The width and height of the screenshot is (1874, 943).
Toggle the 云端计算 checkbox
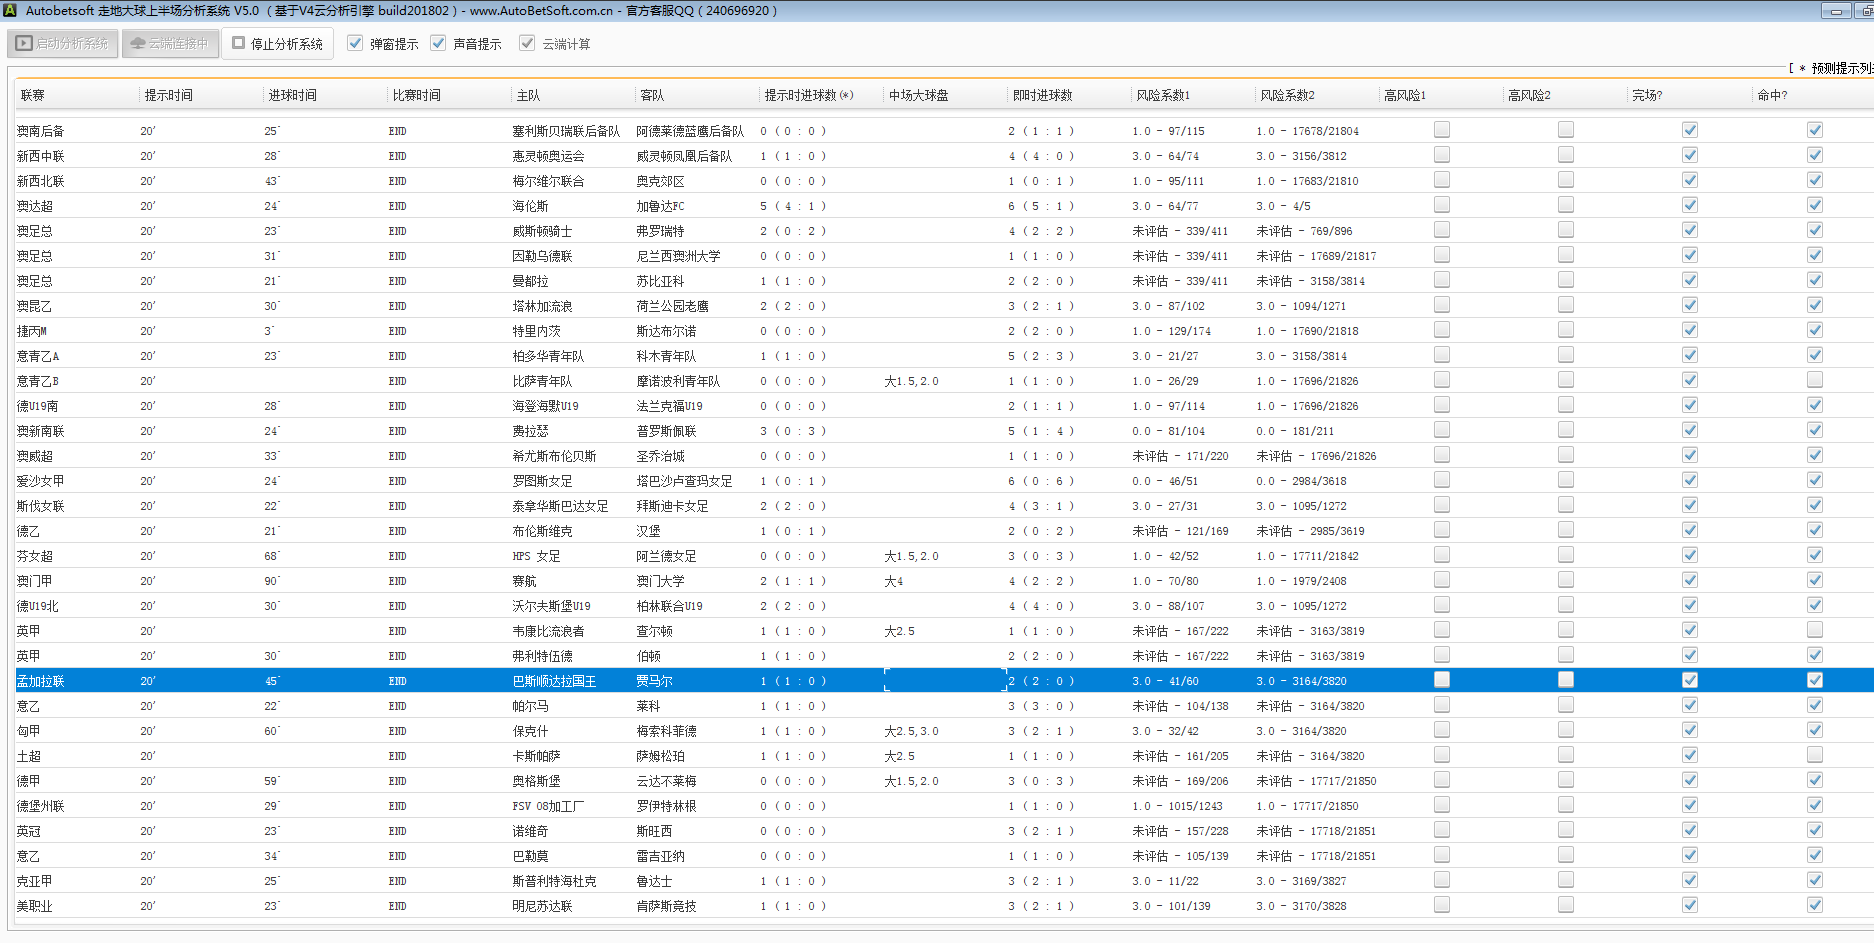click(528, 44)
